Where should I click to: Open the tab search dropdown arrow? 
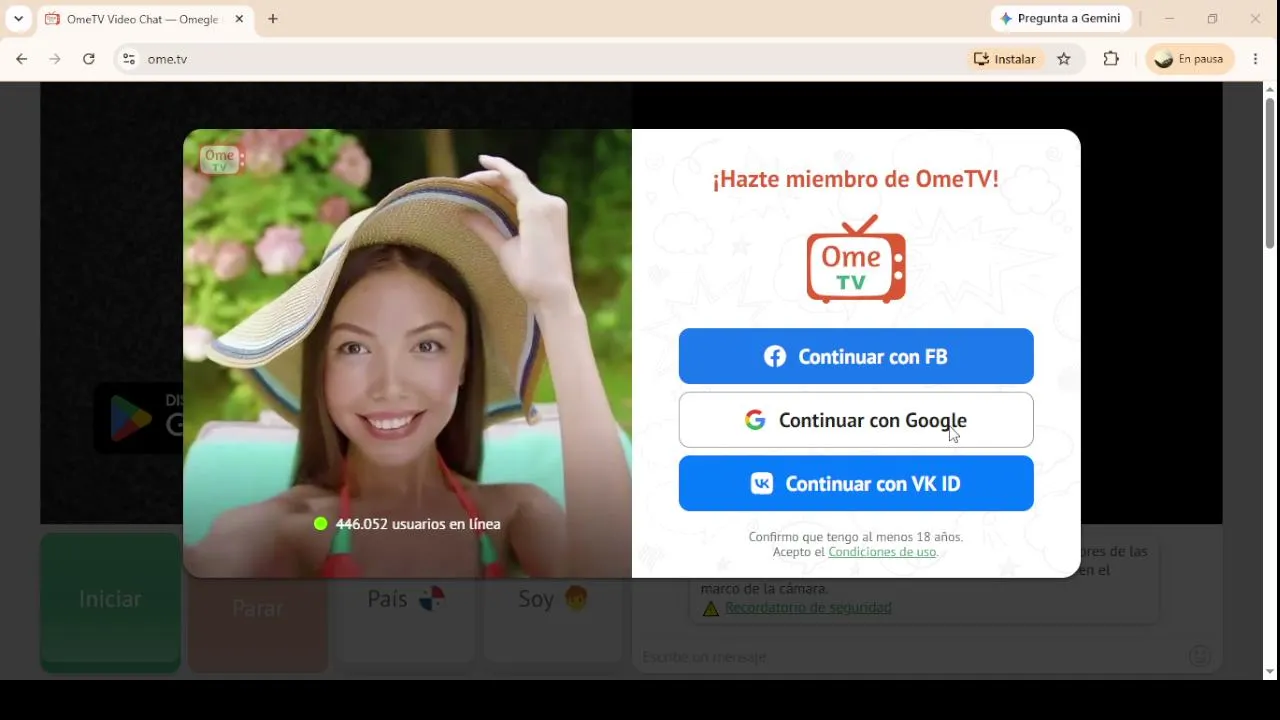pos(18,19)
